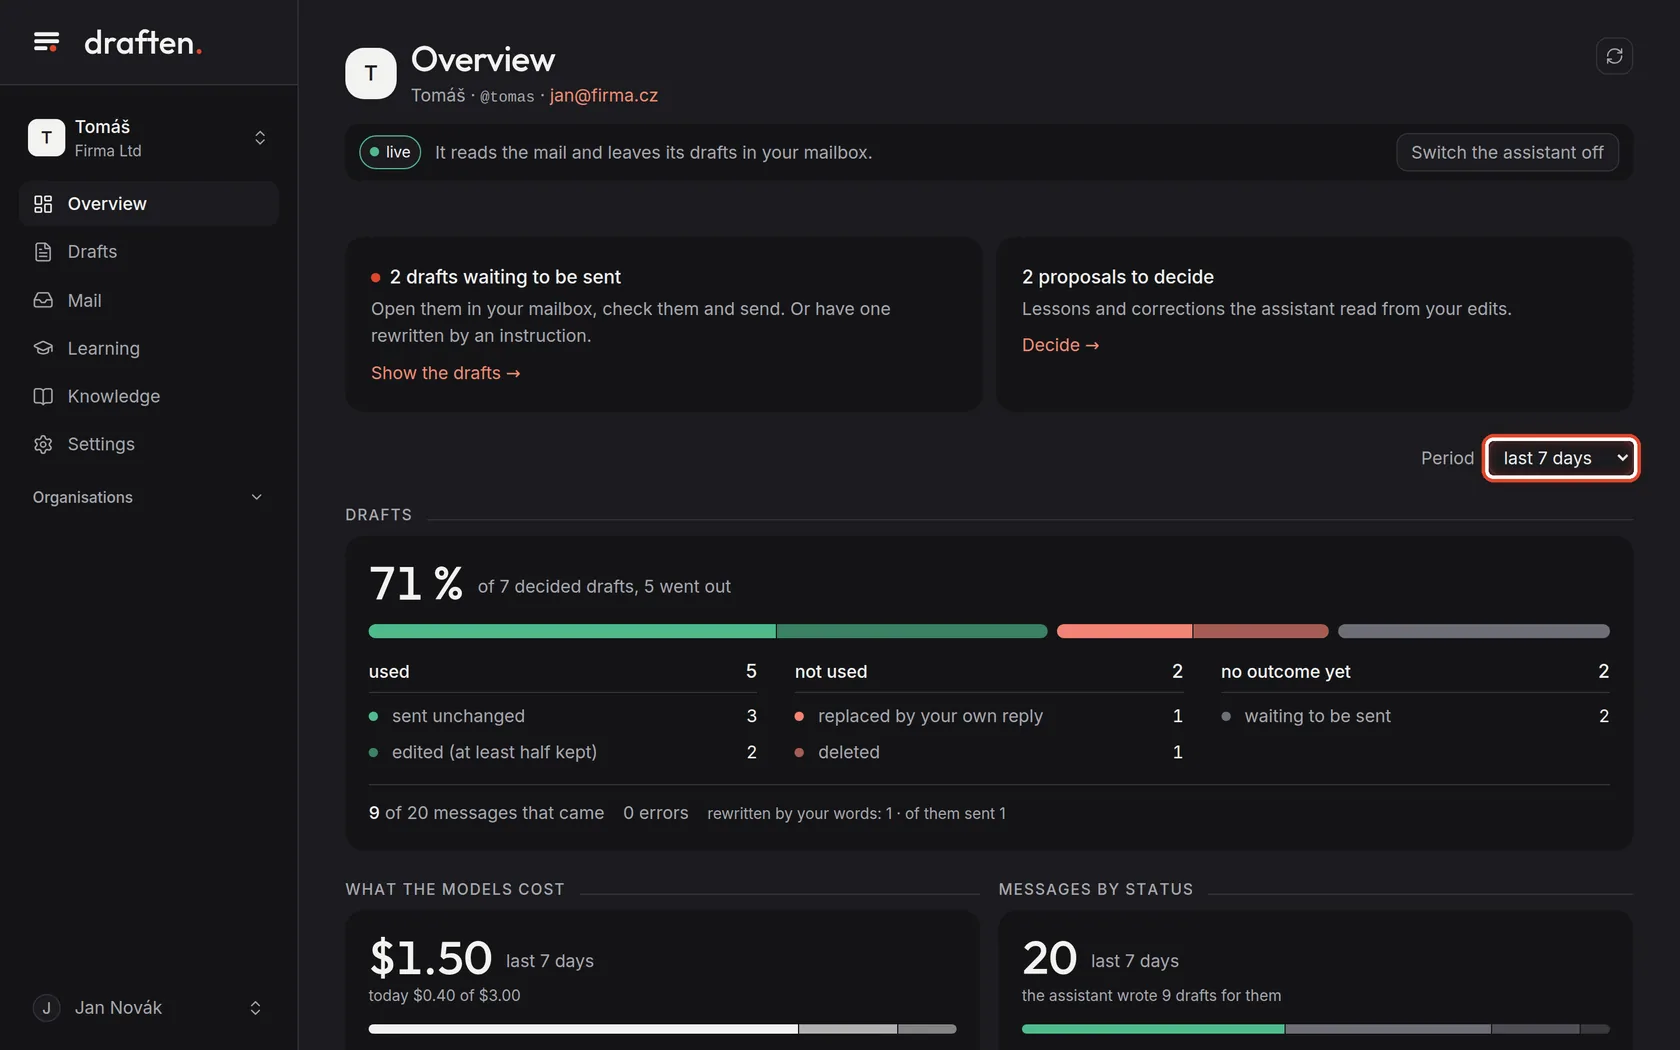Click the Overview grid icon
The width and height of the screenshot is (1680, 1050).
click(43, 204)
